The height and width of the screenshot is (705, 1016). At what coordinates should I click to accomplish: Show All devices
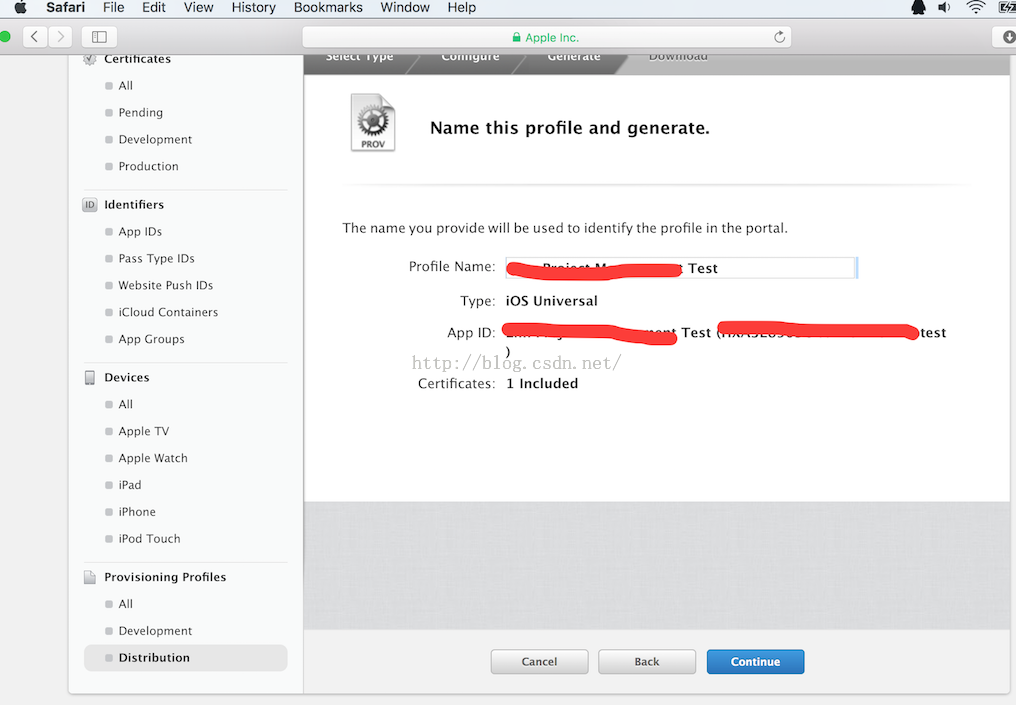(x=126, y=404)
